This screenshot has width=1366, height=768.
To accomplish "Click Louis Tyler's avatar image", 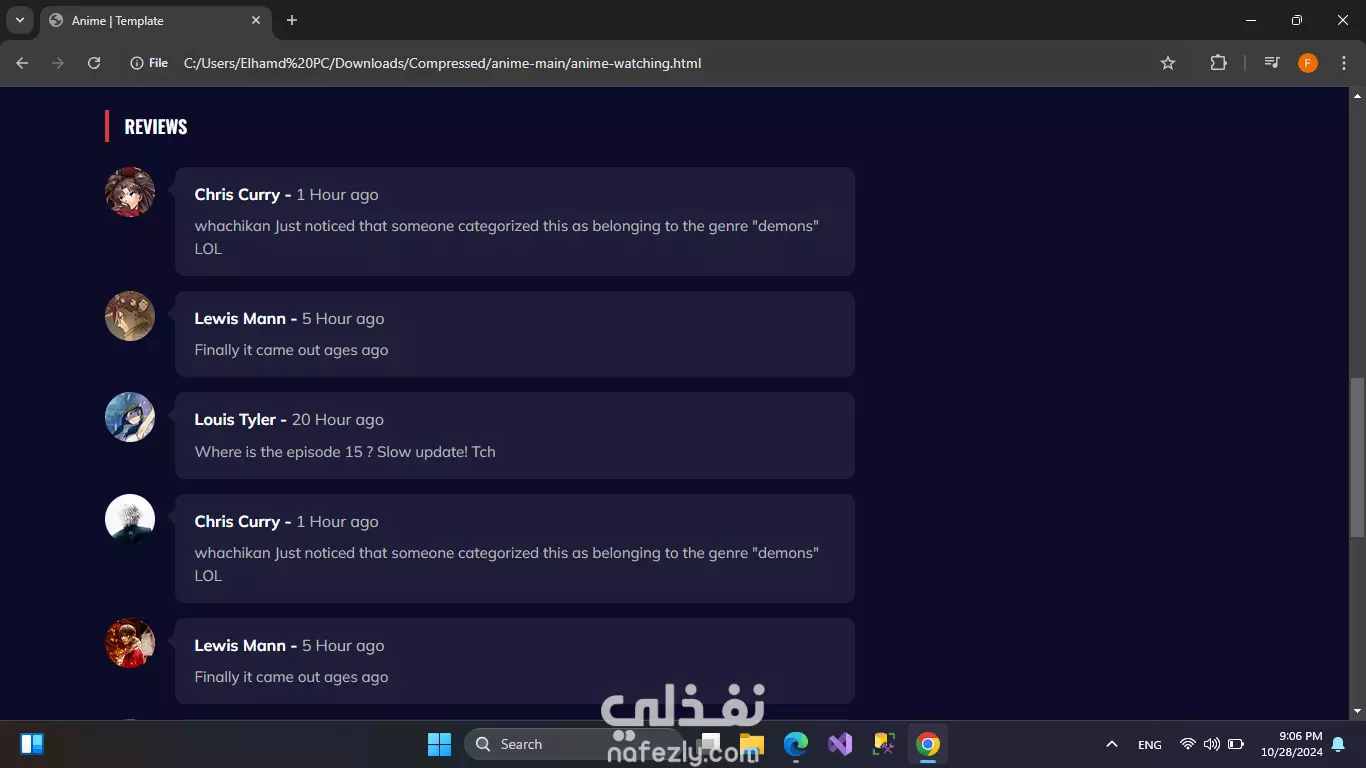I will coord(130,417).
